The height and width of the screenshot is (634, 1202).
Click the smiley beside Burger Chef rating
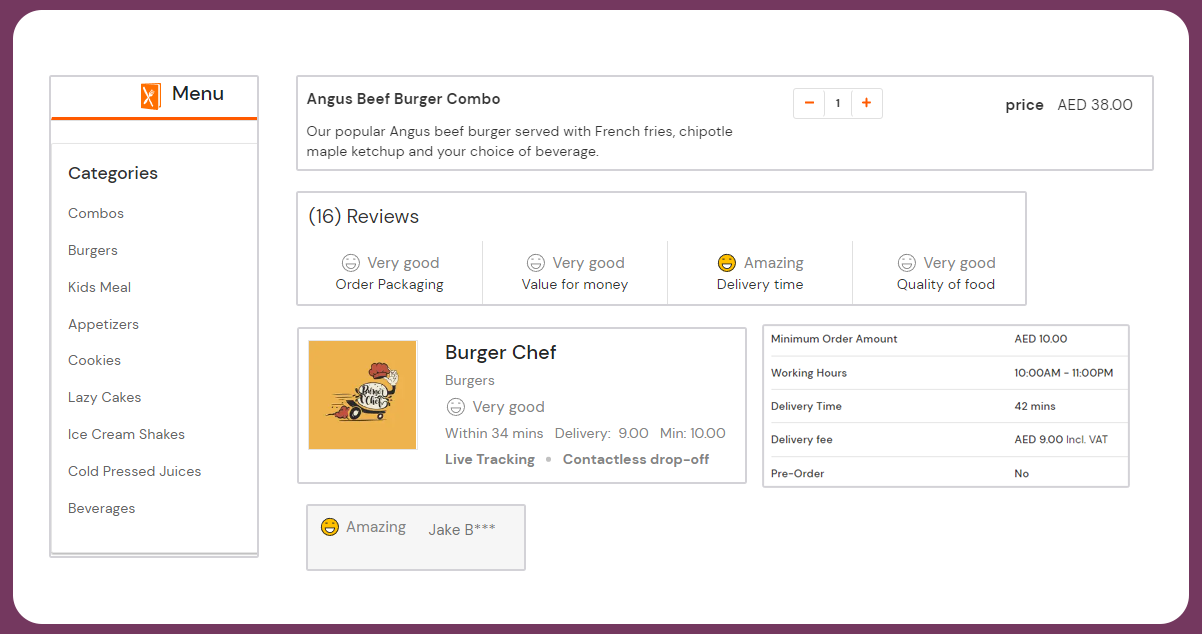coord(456,407)
